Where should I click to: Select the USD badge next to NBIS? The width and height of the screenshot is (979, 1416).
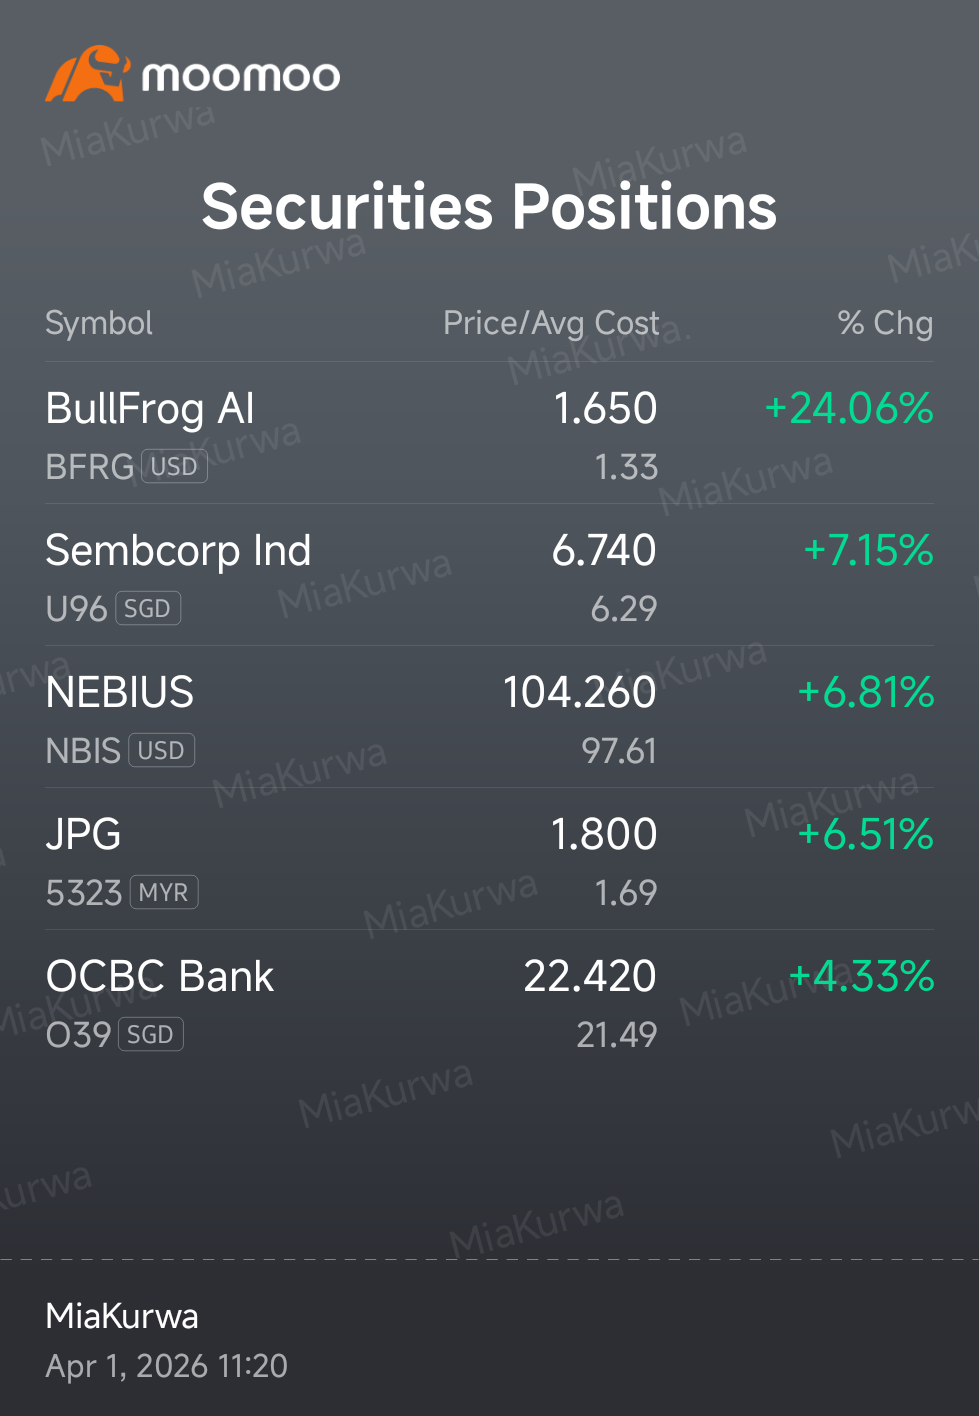161,751
